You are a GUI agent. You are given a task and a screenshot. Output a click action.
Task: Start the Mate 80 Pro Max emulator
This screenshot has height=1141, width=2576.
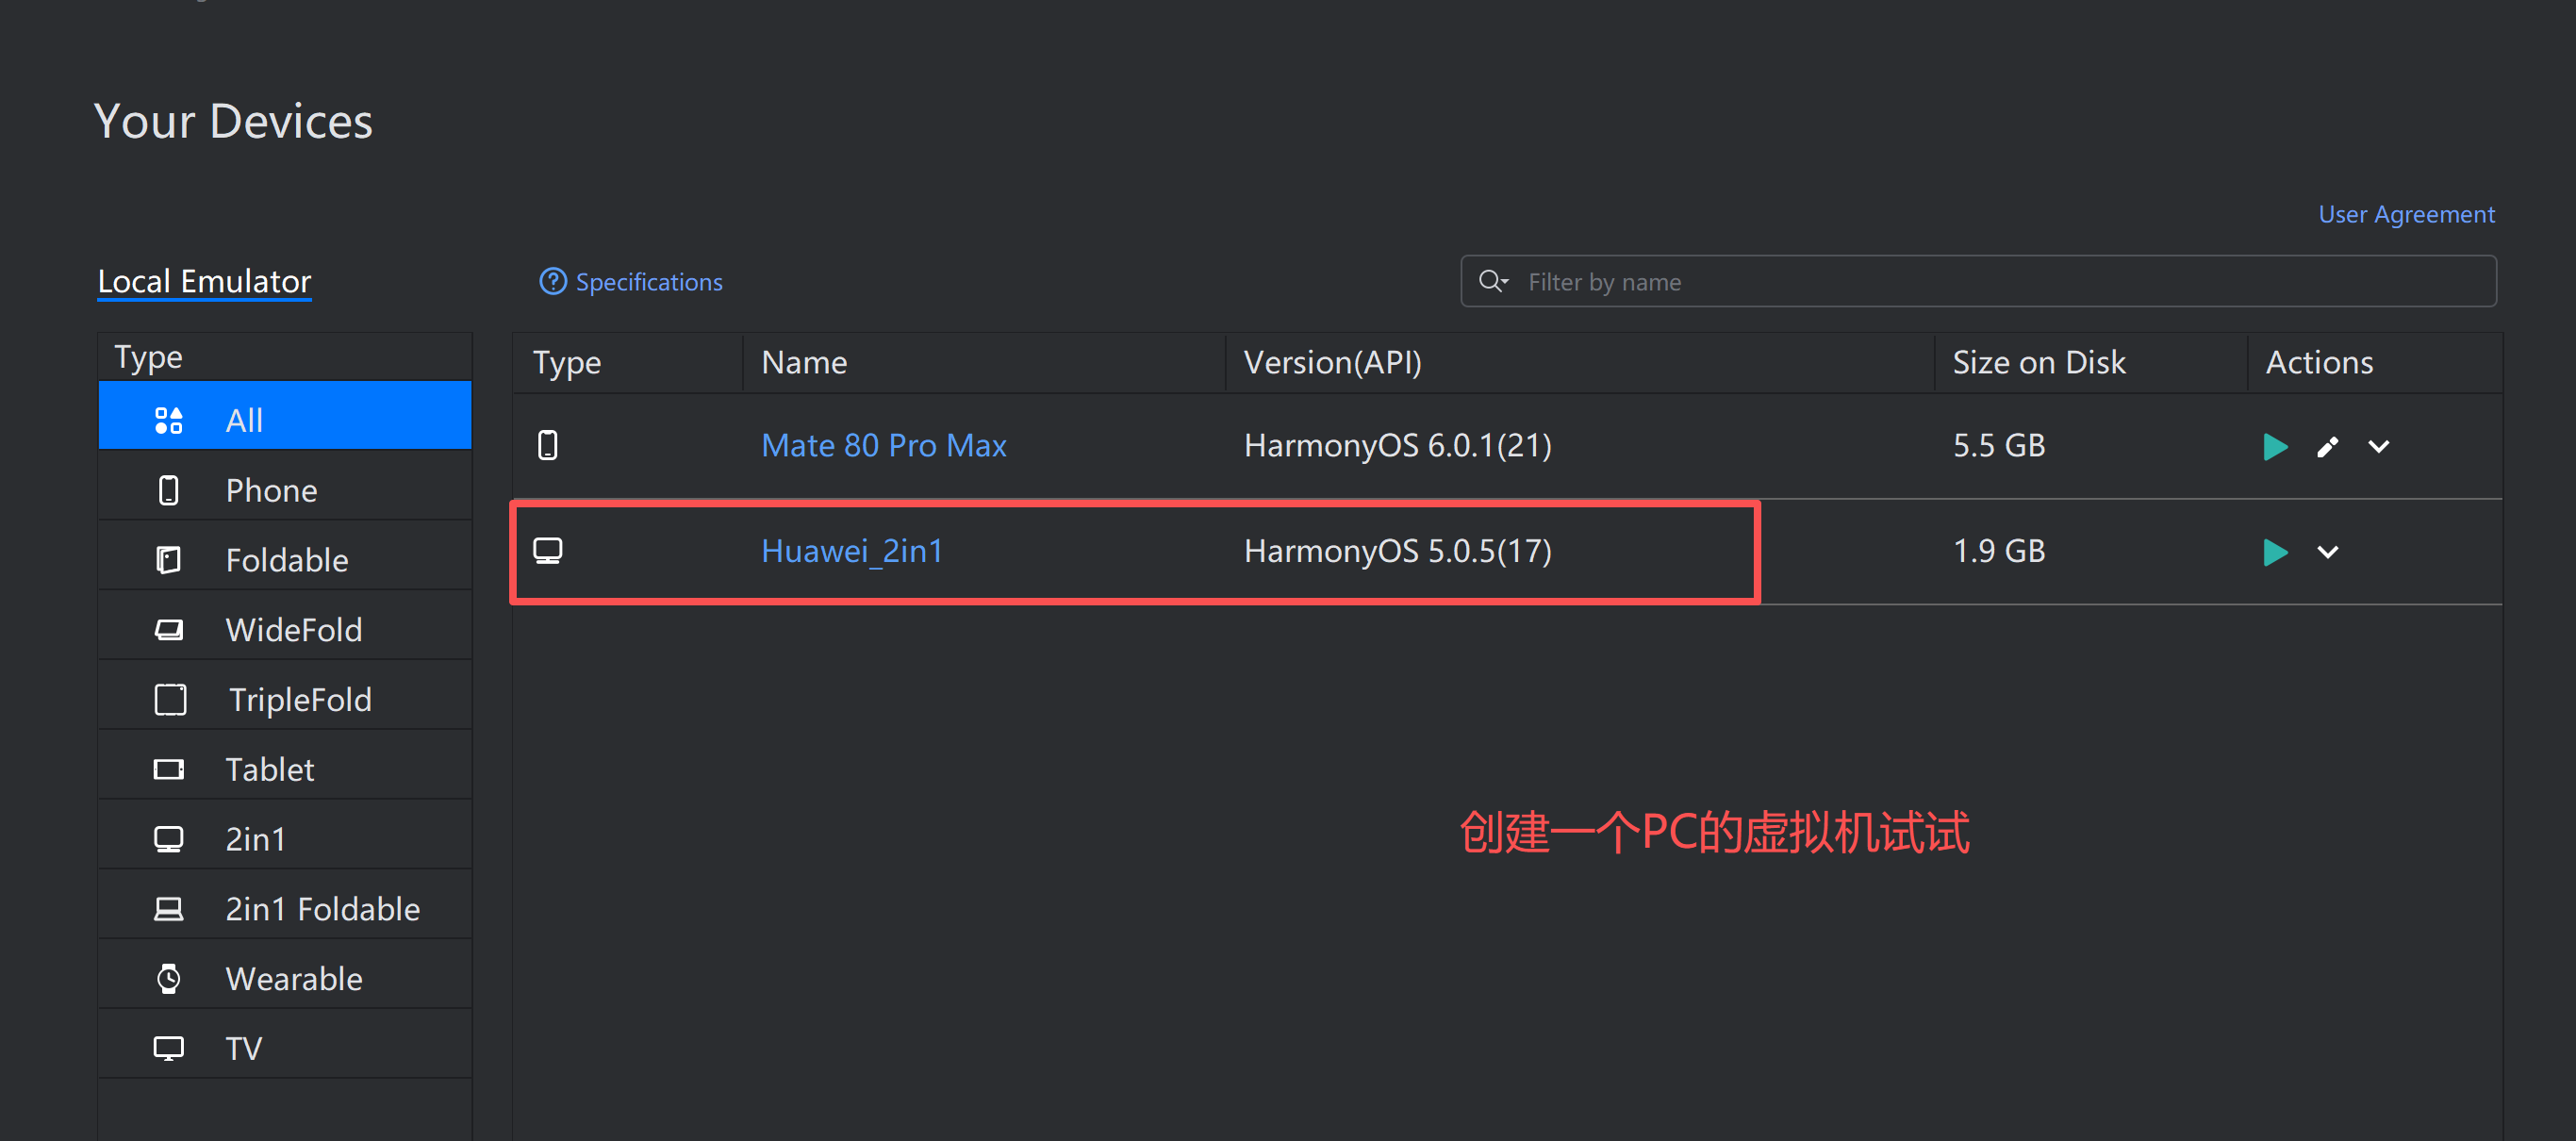click(x=2274, y=446)
